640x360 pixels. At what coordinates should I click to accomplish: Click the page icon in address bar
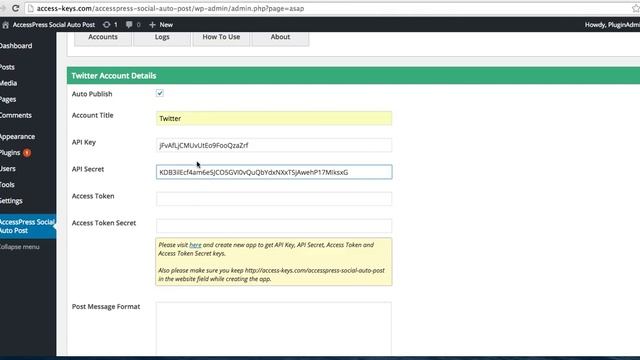[30, 8]
